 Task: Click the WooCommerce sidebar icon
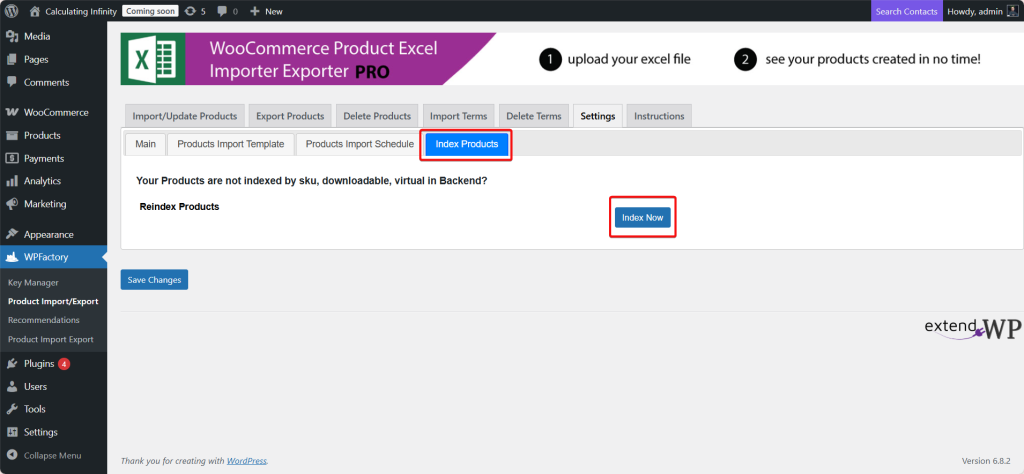[x=11, y=112]
